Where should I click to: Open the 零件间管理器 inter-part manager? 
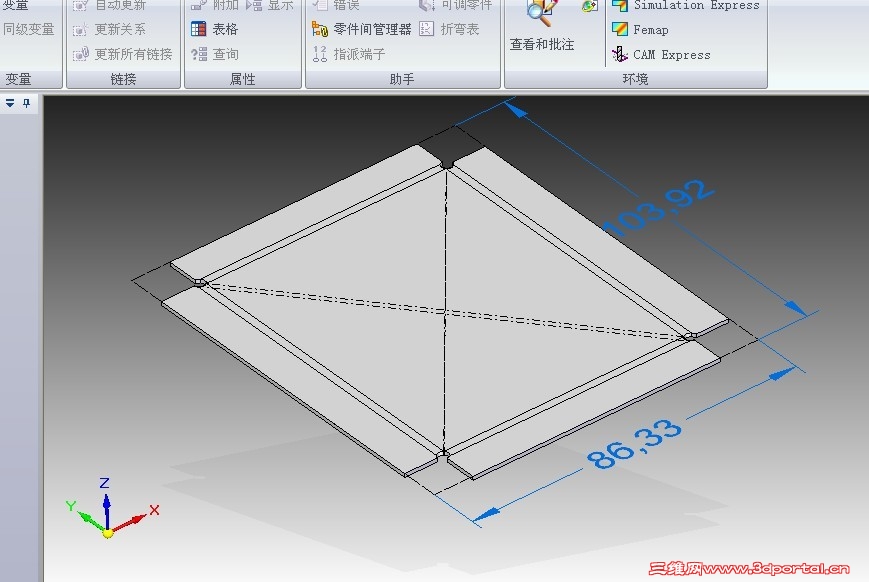361,29
